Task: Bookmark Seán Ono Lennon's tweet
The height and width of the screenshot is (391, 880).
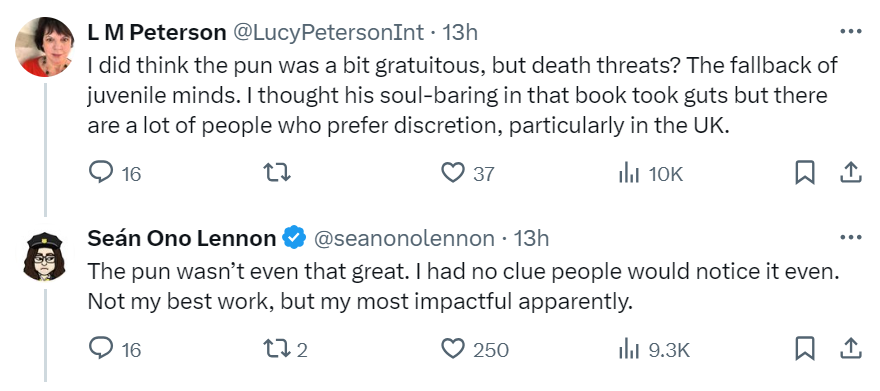Action: tap(805, 349)
